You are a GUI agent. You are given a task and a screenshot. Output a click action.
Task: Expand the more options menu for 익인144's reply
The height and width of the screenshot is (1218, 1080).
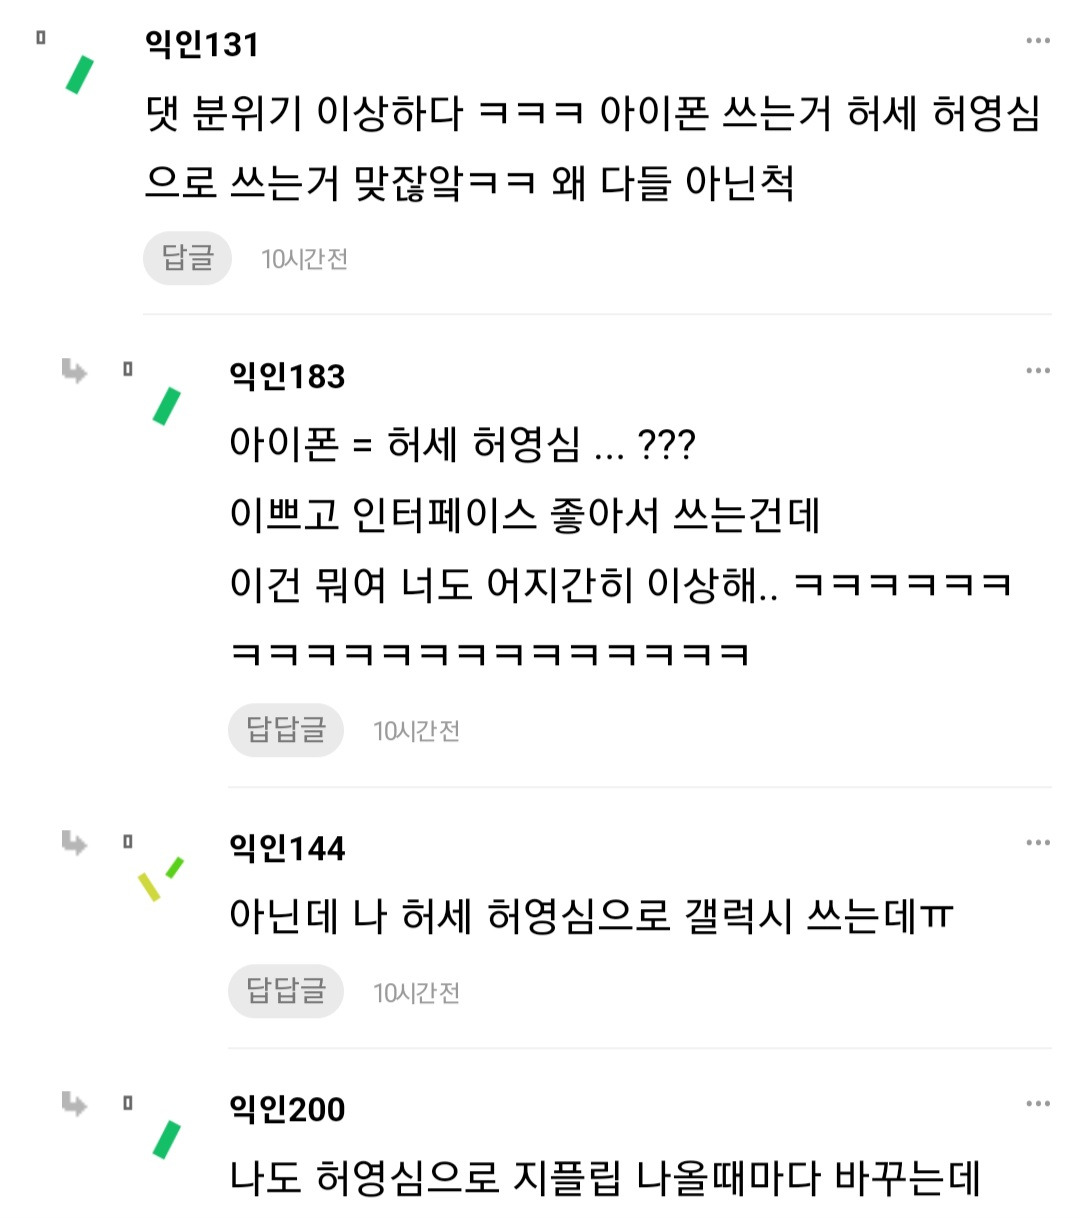point(1037,843)
